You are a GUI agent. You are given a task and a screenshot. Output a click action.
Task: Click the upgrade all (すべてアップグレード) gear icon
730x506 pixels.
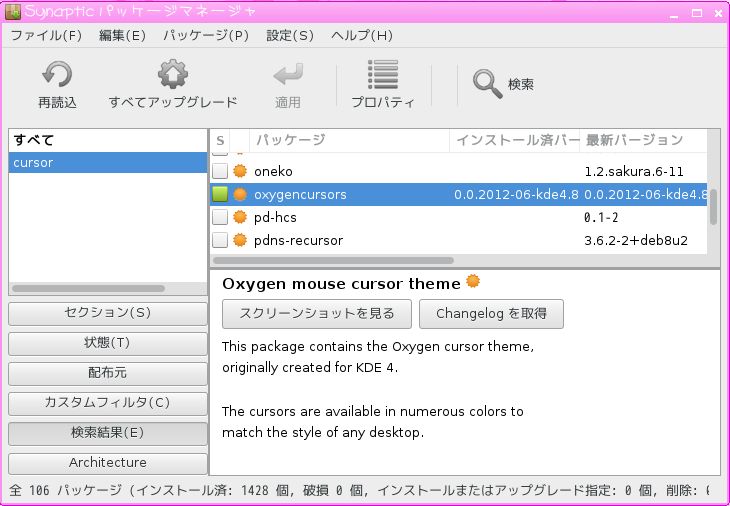(x=173, y=77)
